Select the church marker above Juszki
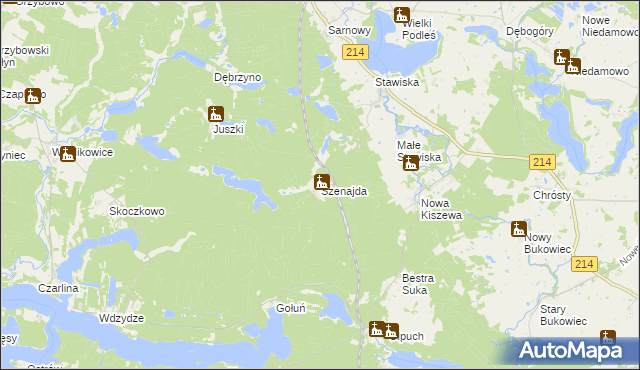The height and width of the screenshot is (370, 640). pyautogui.click(x=216, y=114)
